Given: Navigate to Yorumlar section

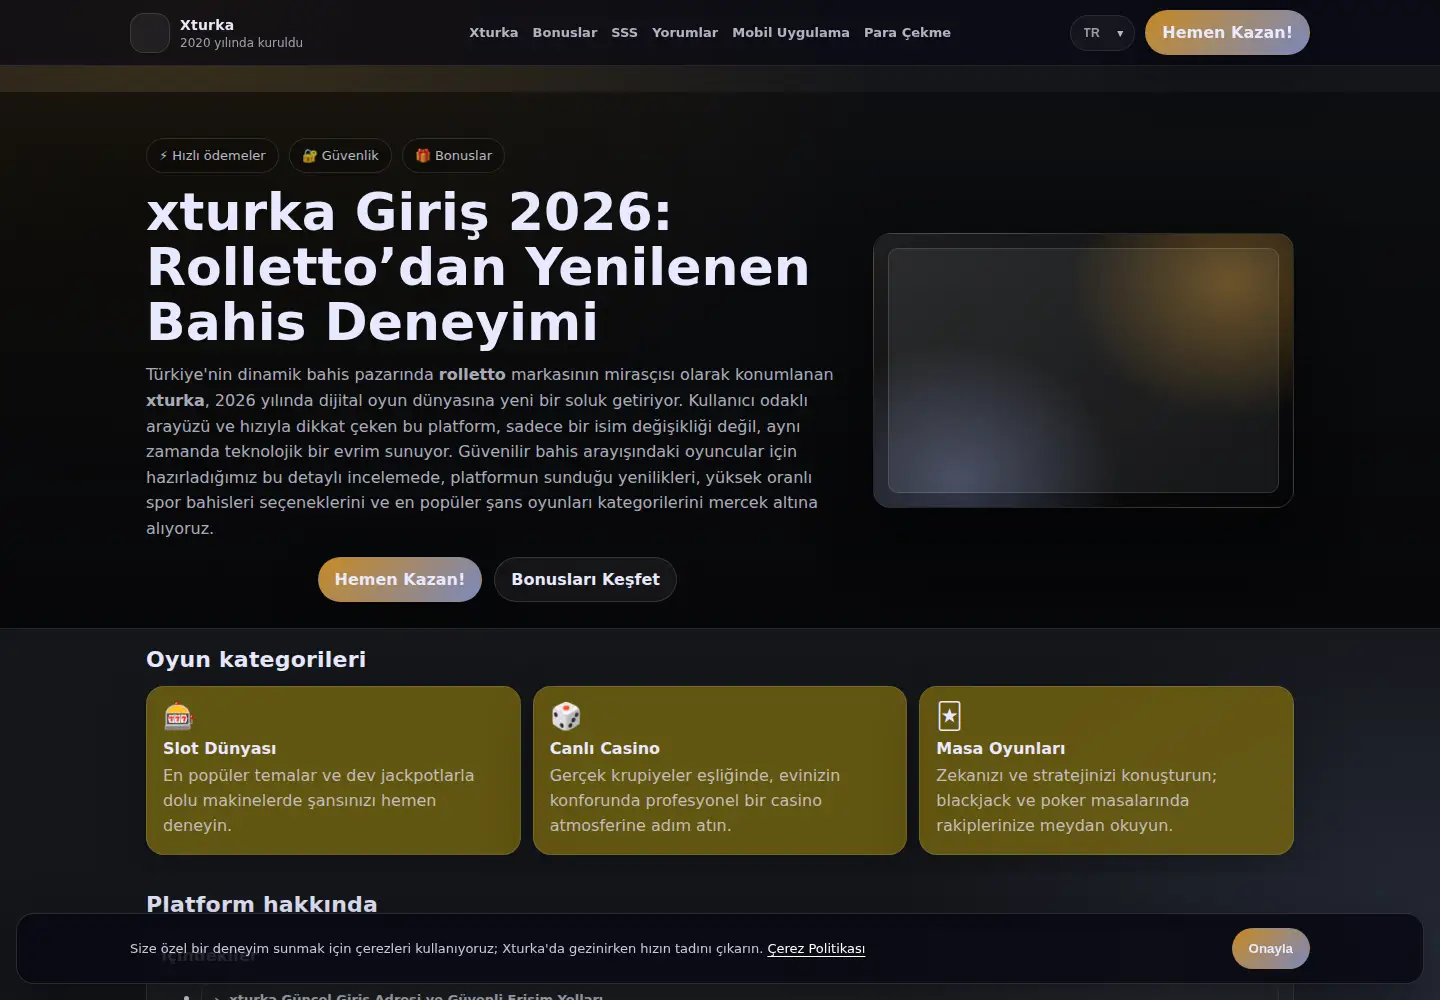Looking at the screenshot, I should 685,33.
